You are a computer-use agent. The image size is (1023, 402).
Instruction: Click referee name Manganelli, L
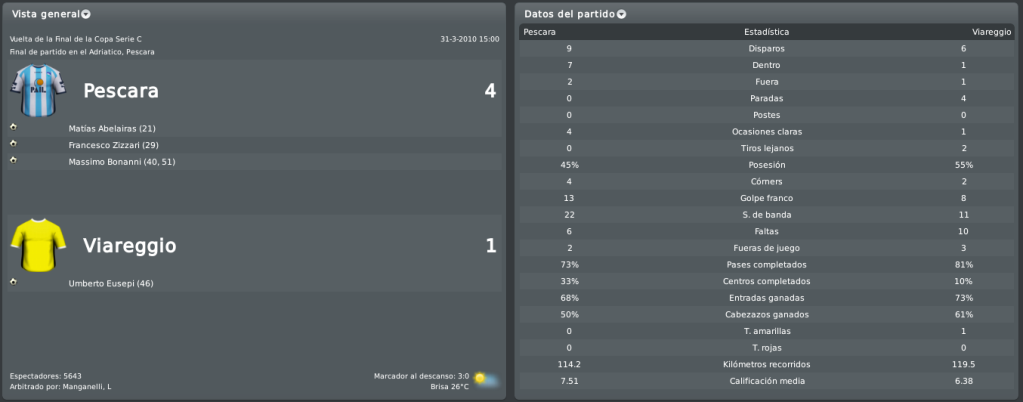tap(87, 386)
